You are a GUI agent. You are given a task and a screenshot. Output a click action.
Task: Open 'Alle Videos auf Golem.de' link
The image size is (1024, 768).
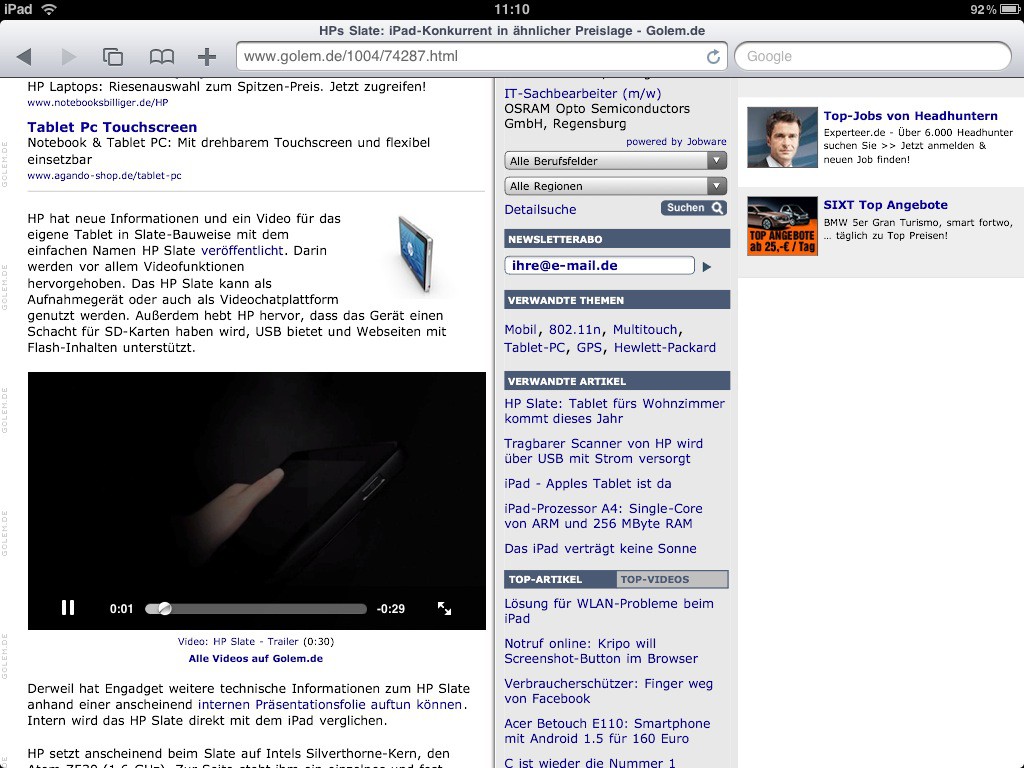coord(256,658)
